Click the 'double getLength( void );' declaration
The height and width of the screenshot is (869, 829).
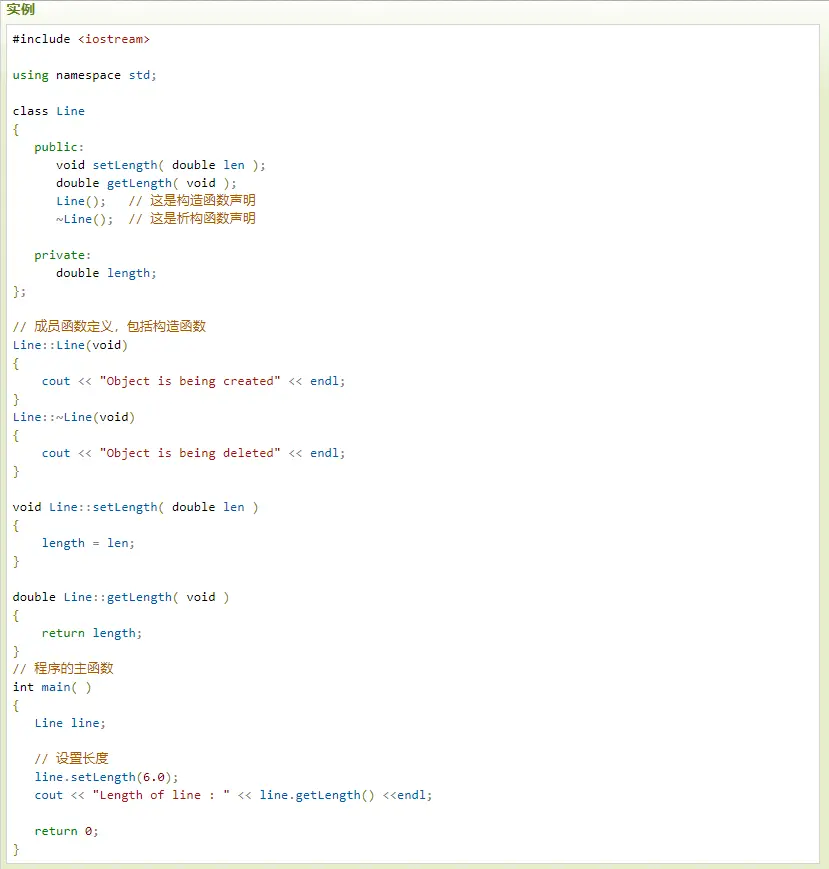pos(146,183)
